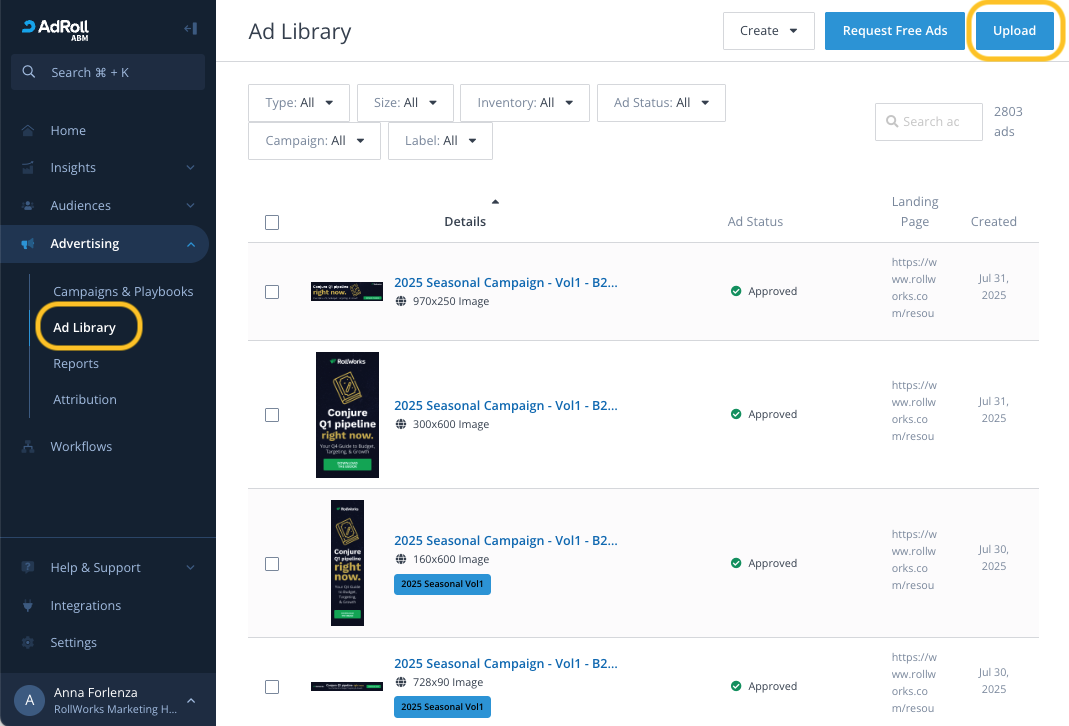Click the Upload button
This screenshot has height=726, width=1069.
pos(1014,31)
